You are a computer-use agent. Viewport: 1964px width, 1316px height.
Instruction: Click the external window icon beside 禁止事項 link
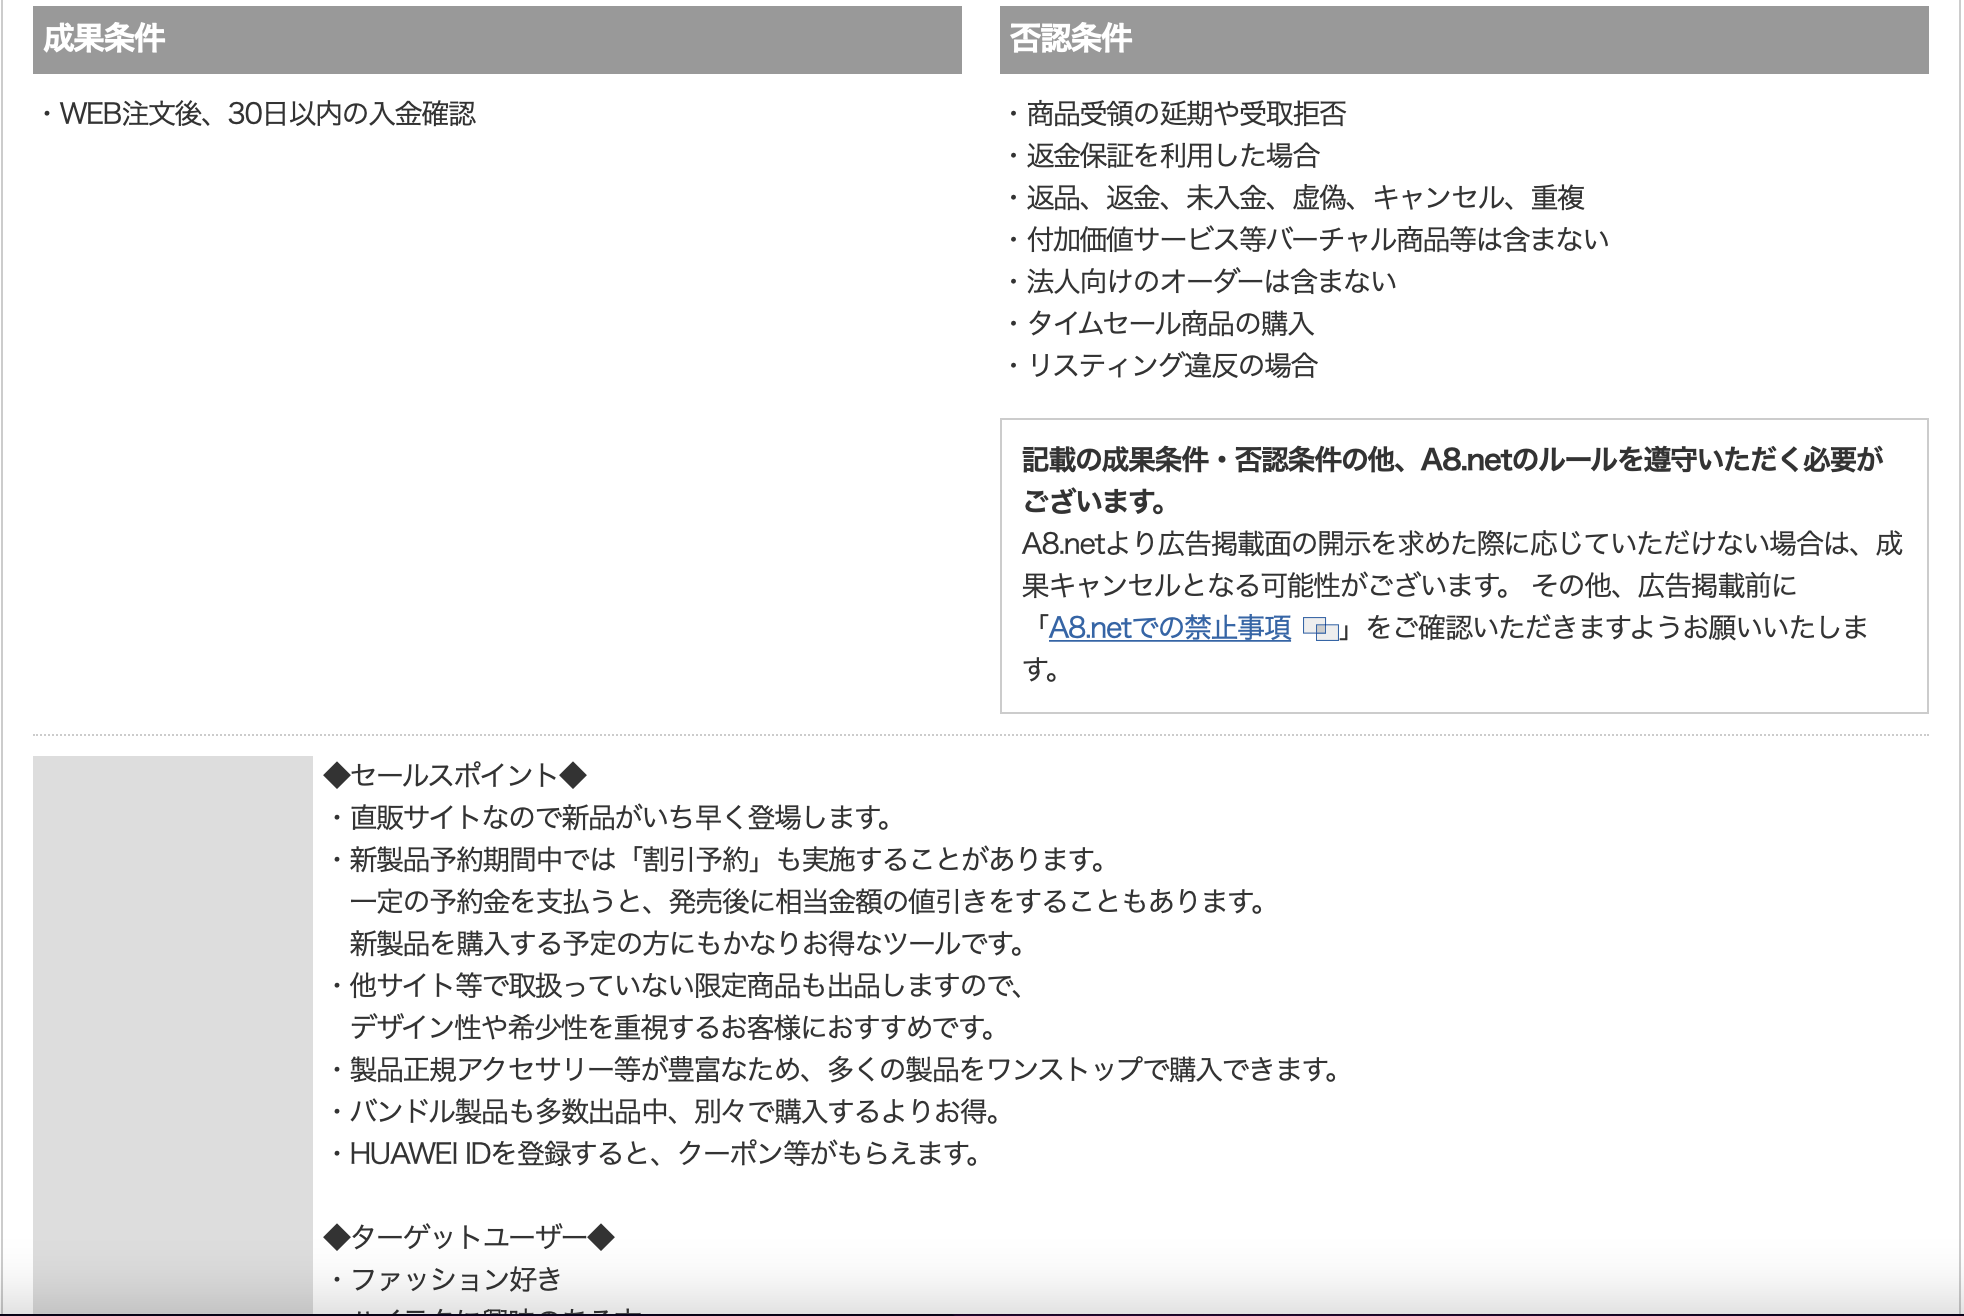click(1321, 630)
